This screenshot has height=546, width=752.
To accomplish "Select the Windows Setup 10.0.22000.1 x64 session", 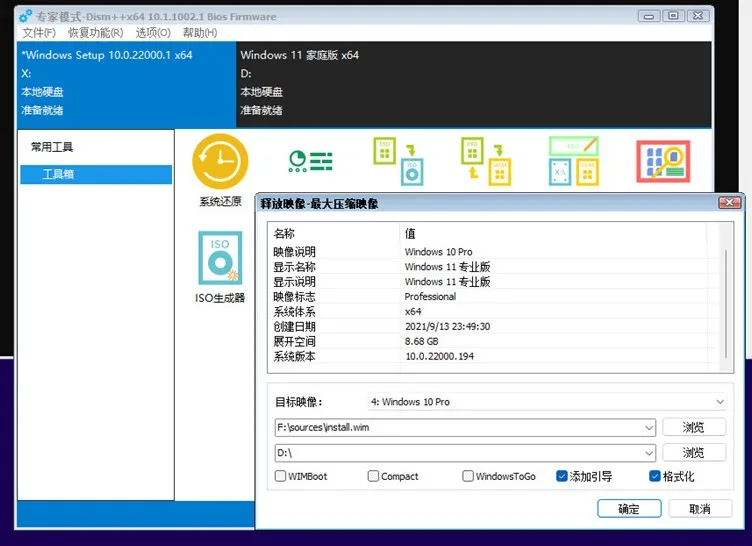I will tap(127, 84).
